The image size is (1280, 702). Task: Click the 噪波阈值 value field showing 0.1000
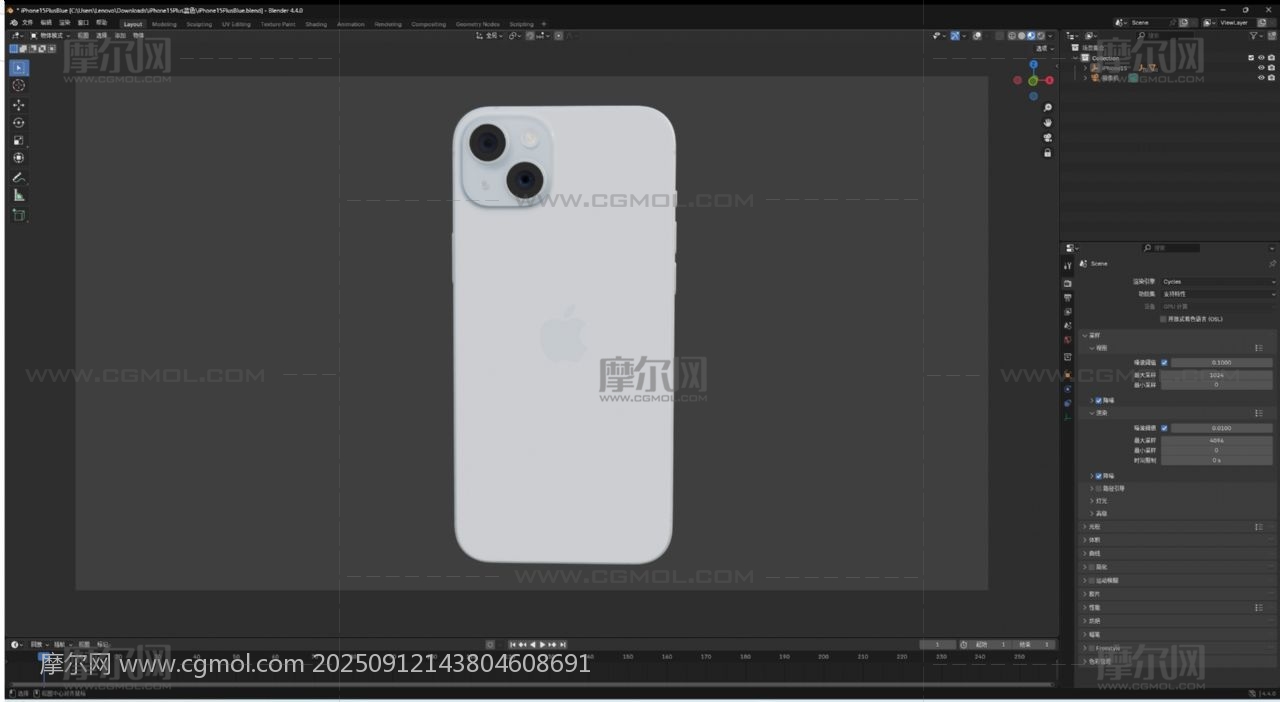click(x=1222, y=362)
